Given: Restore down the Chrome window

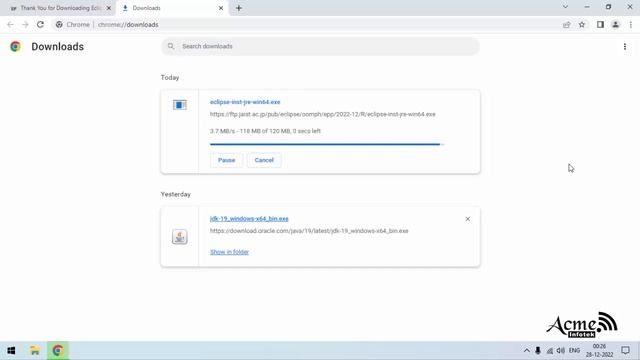Looking at the screenshot, I should click(609, 7).
